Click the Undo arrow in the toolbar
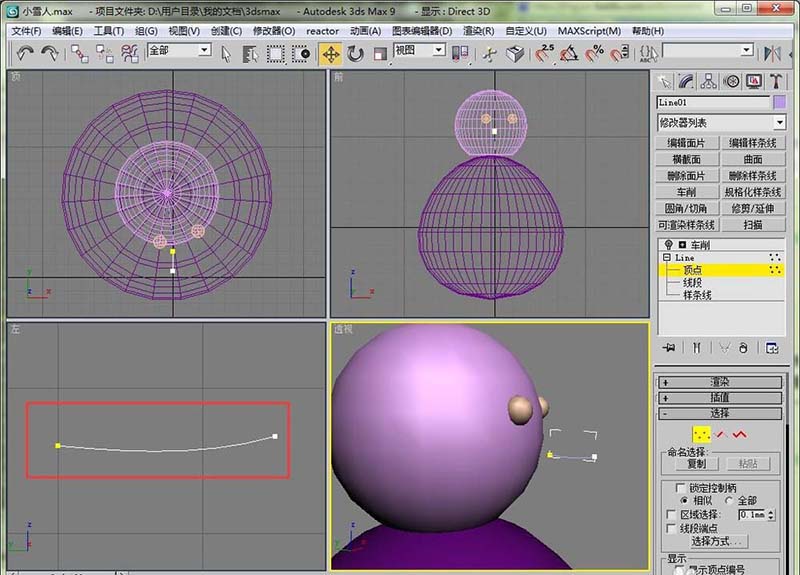 (x=25, y=53)
